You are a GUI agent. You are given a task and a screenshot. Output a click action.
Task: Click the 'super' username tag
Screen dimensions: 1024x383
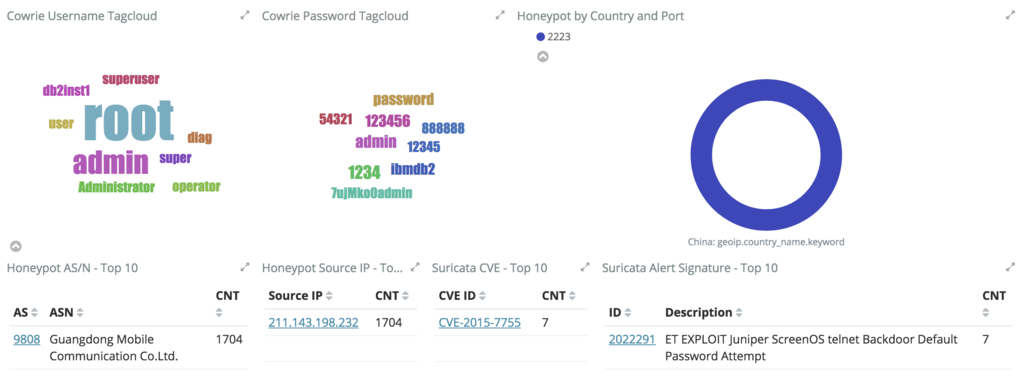pos(175,158)
